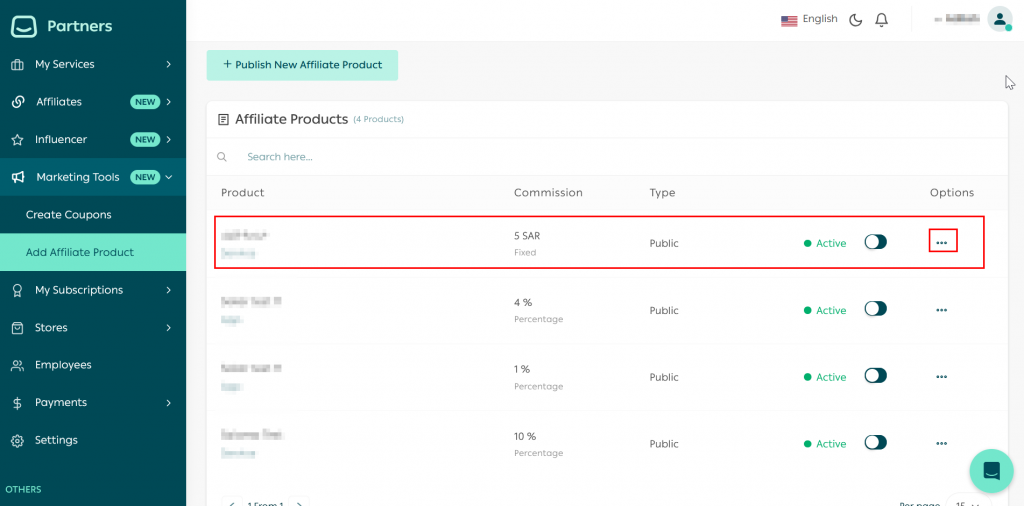The image size is (1024, 506).
Task: Disable the 4 % commission product
Action: click(x=875, y=309)
